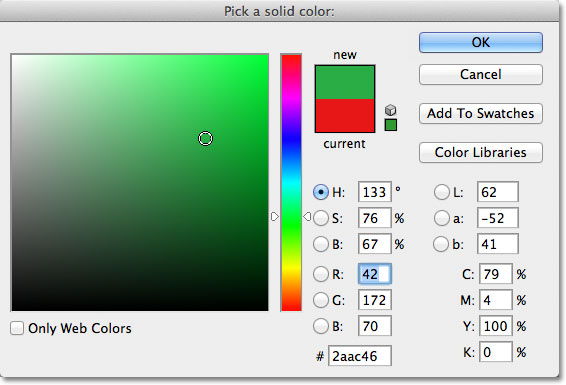
Task: Click the out-of-gamut warning cube icon
Action: coord(391,110)
